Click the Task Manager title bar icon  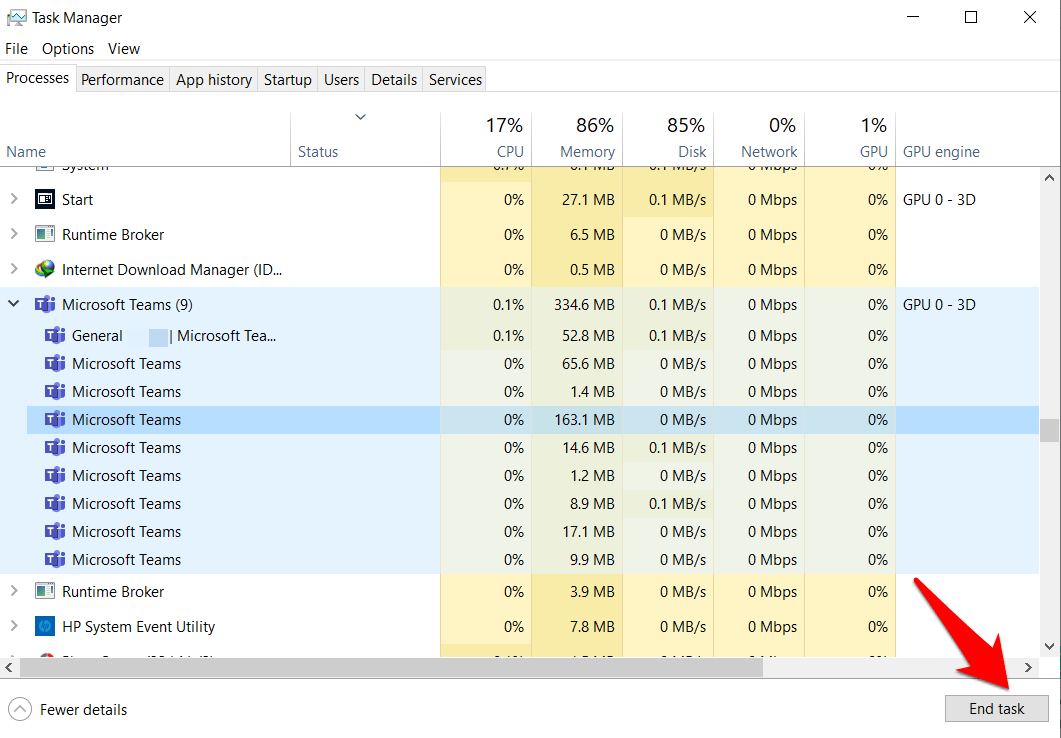coord(16,17)
